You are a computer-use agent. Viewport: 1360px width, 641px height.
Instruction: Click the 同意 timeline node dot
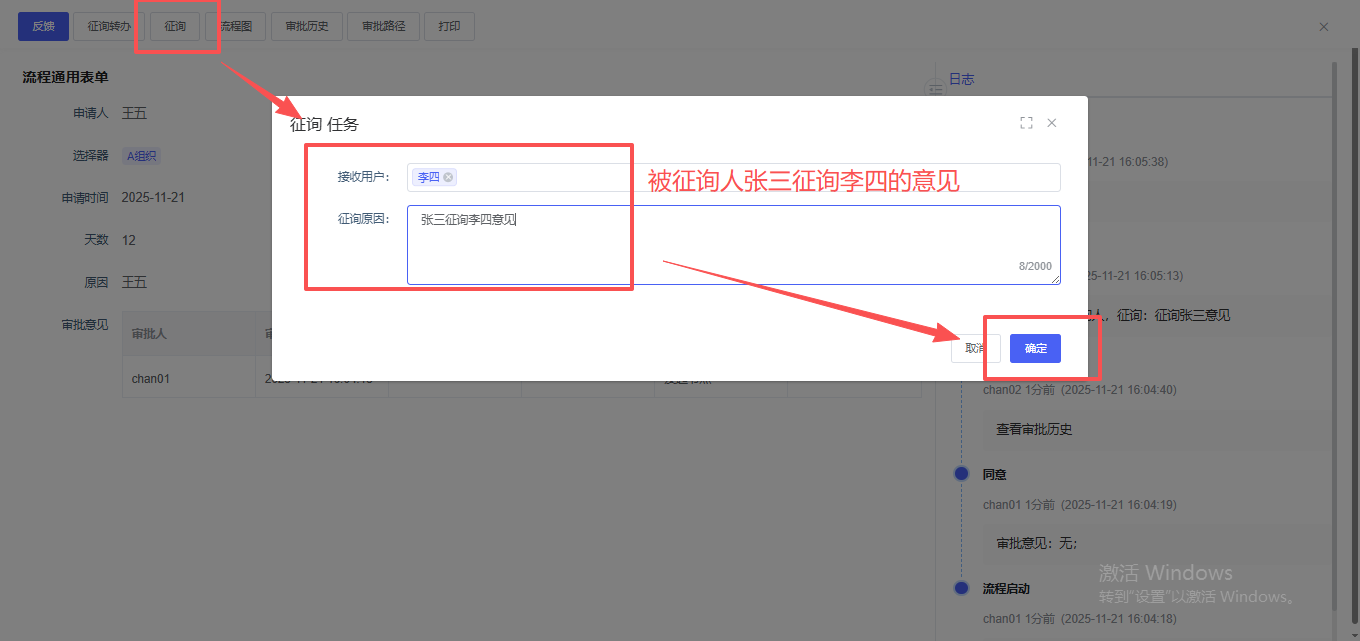tap(961, 474)
